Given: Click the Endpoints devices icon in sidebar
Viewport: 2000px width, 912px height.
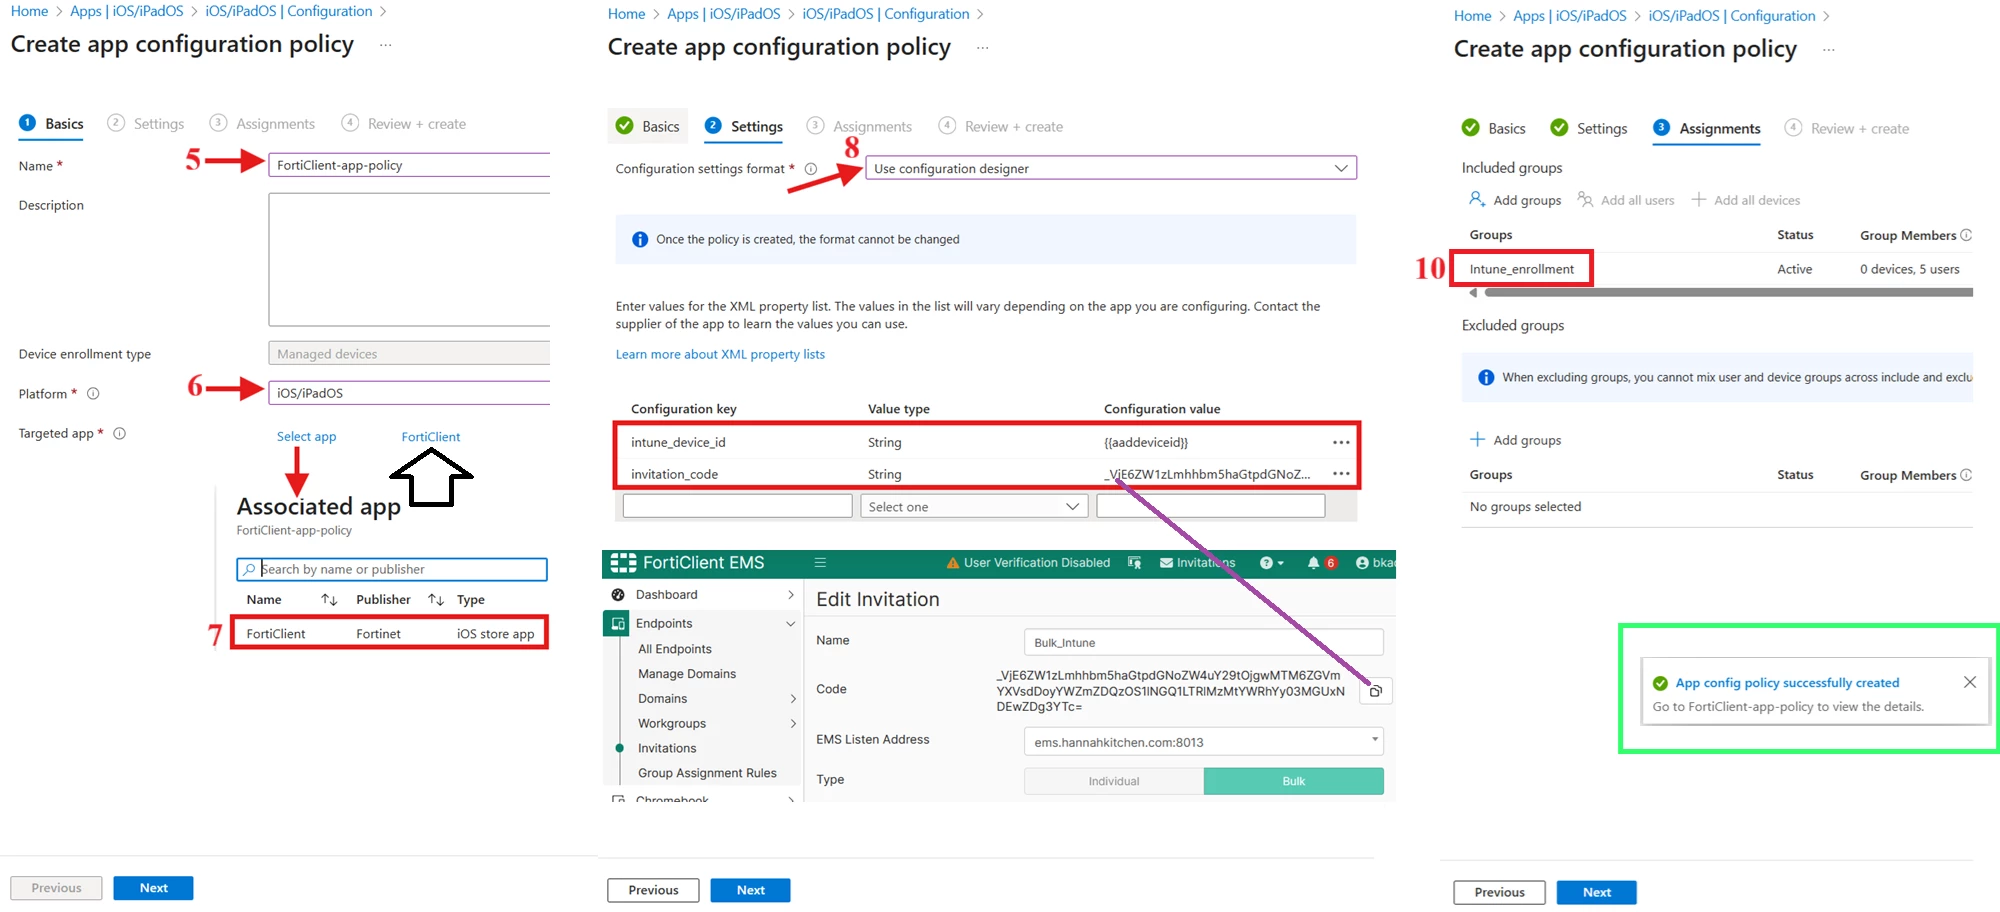Looking at the screenshot, I should click(618, 624).
